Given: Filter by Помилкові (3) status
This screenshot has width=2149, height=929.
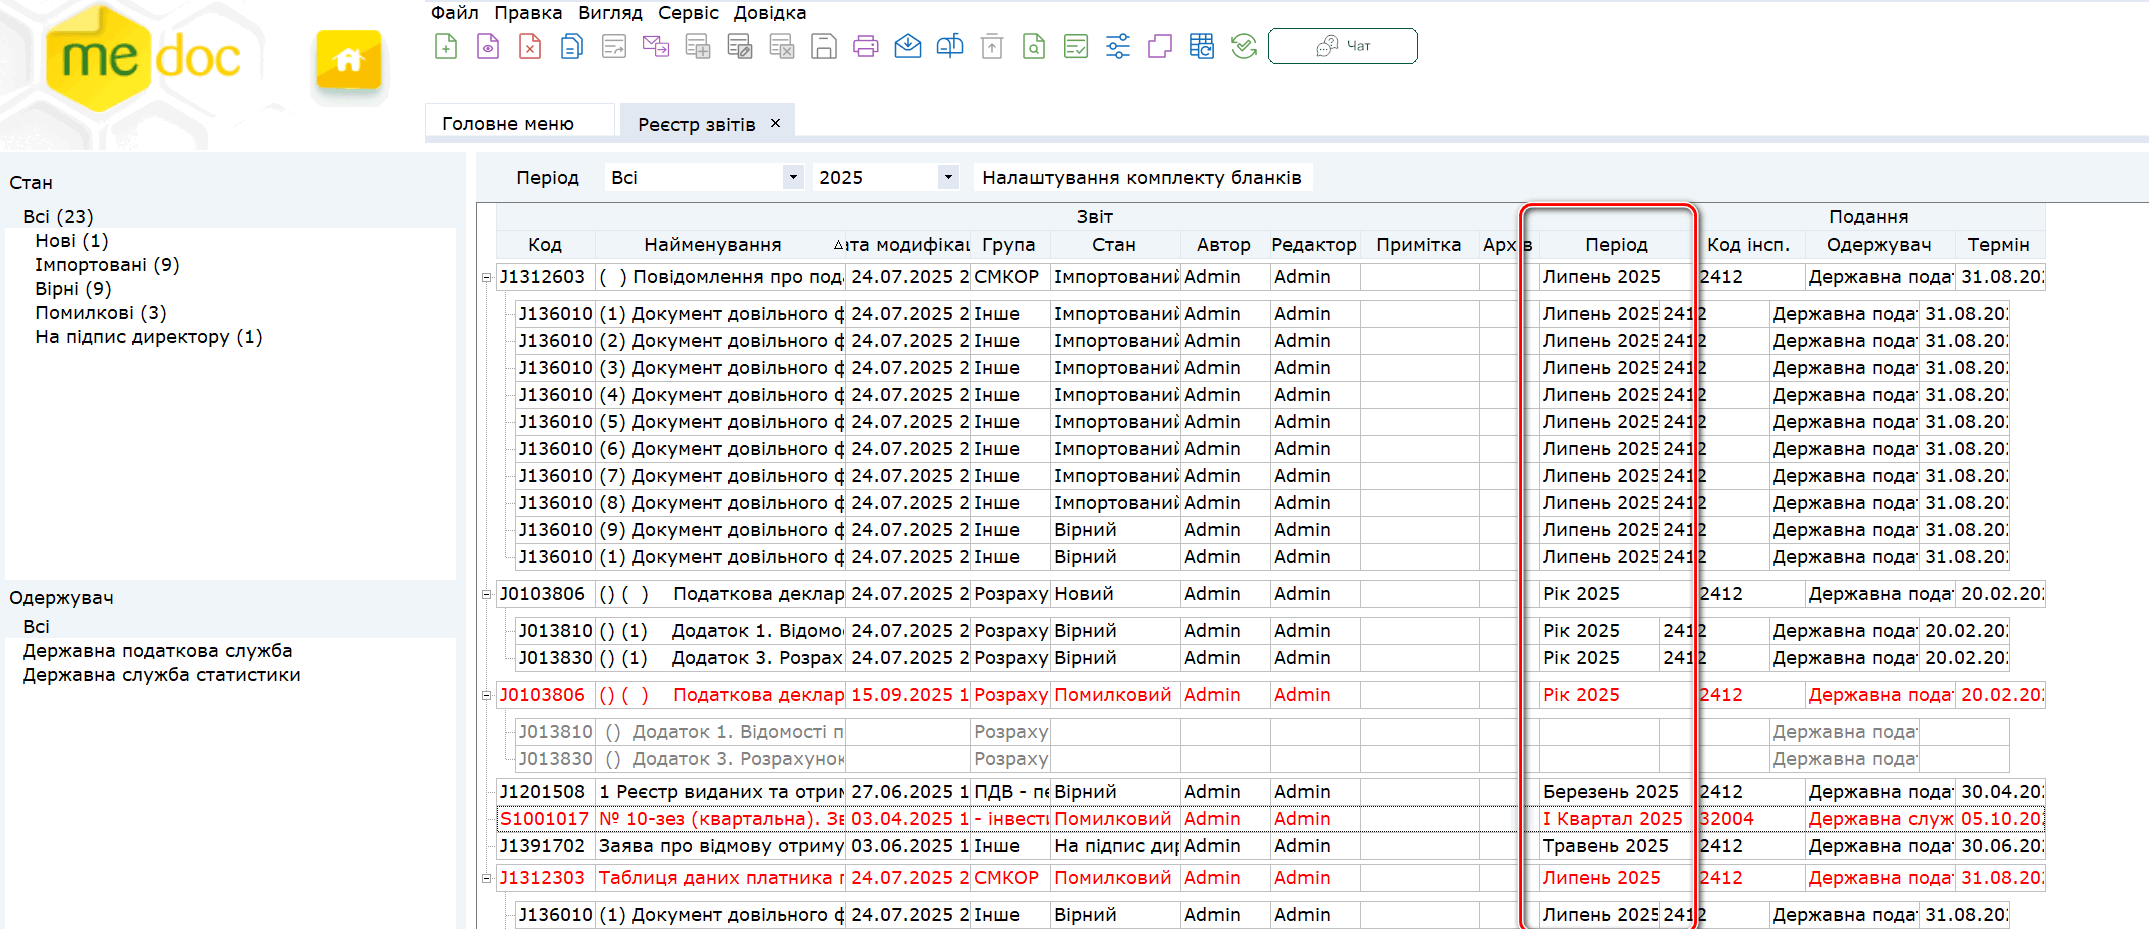Looking at the screenshot, I should click(100, 313).
